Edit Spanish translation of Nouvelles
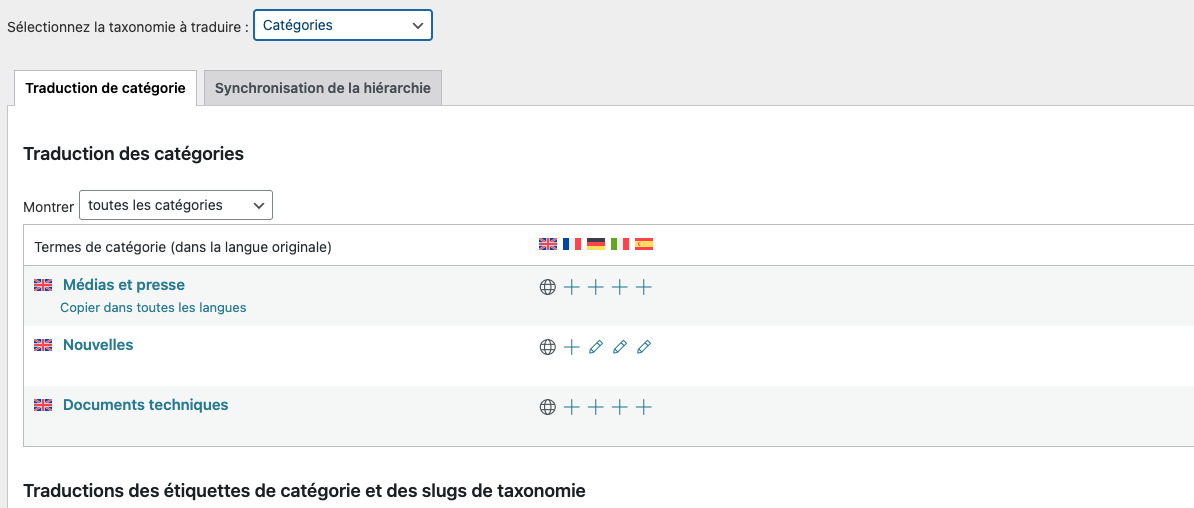 coord(644,347)
